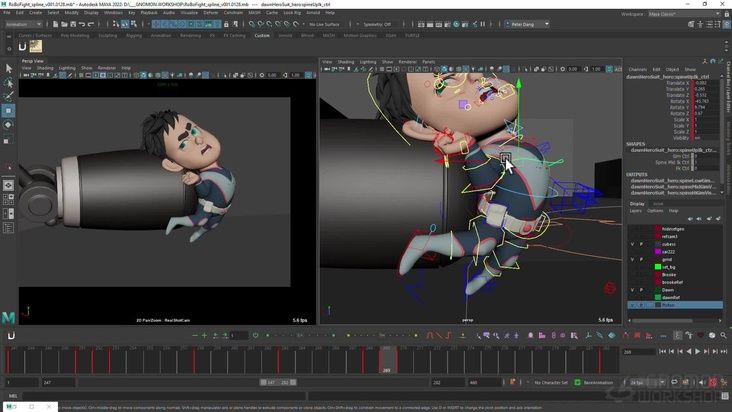Click the Redo arrow icon
This screenshot has height=412, width=732.
(91, 24)
